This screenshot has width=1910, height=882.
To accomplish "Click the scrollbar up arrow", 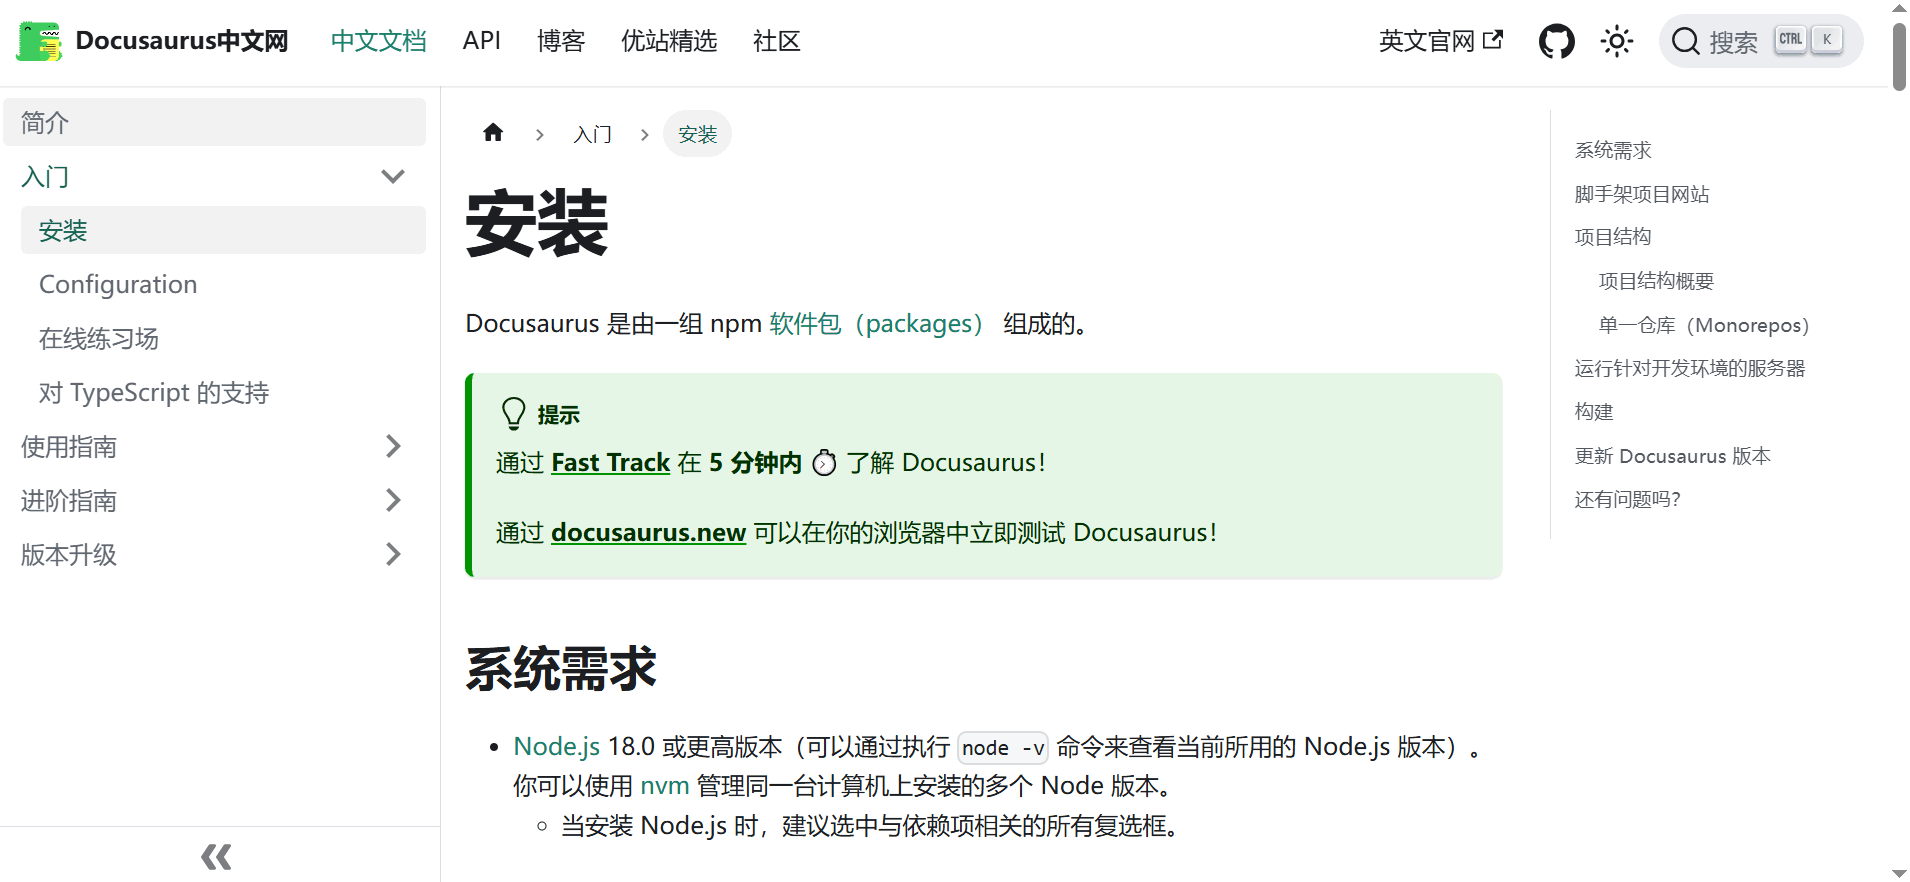I will tap(1899, 8).
